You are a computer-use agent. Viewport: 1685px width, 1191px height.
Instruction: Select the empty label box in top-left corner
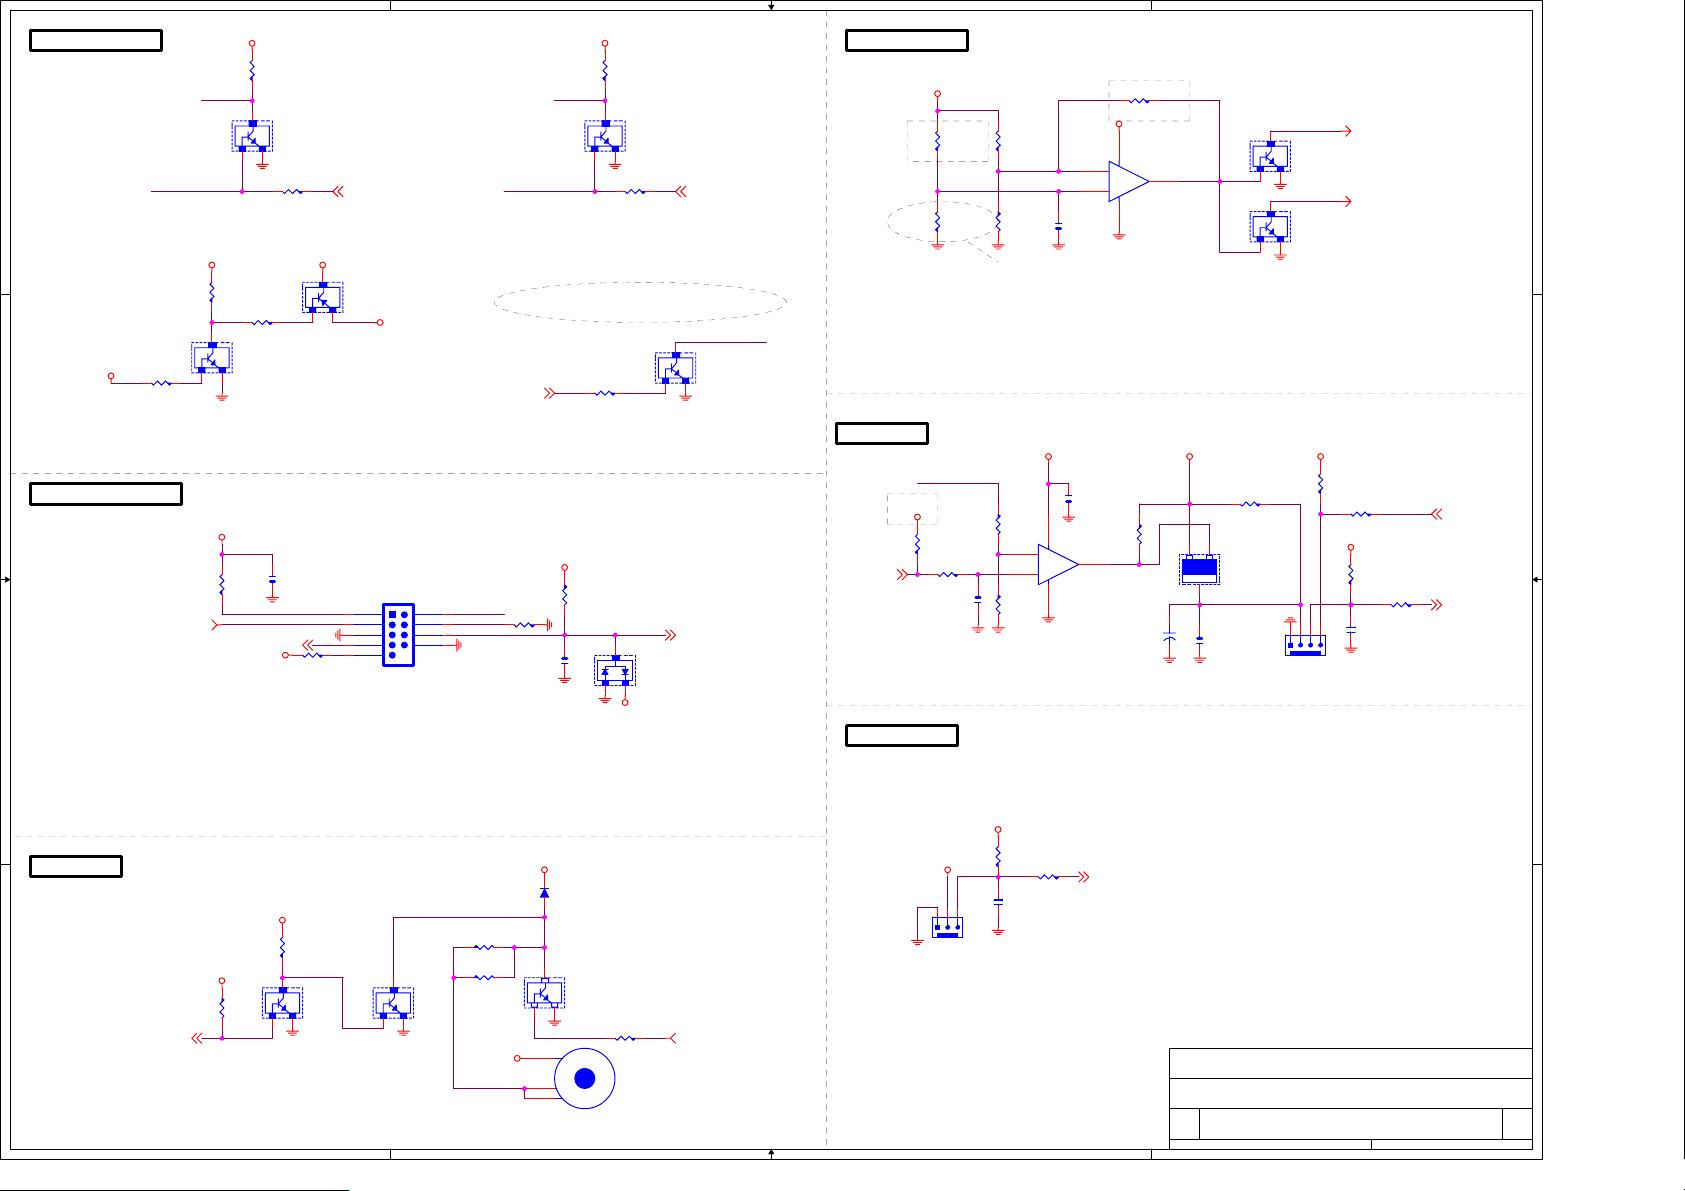(x=96, y=41)
